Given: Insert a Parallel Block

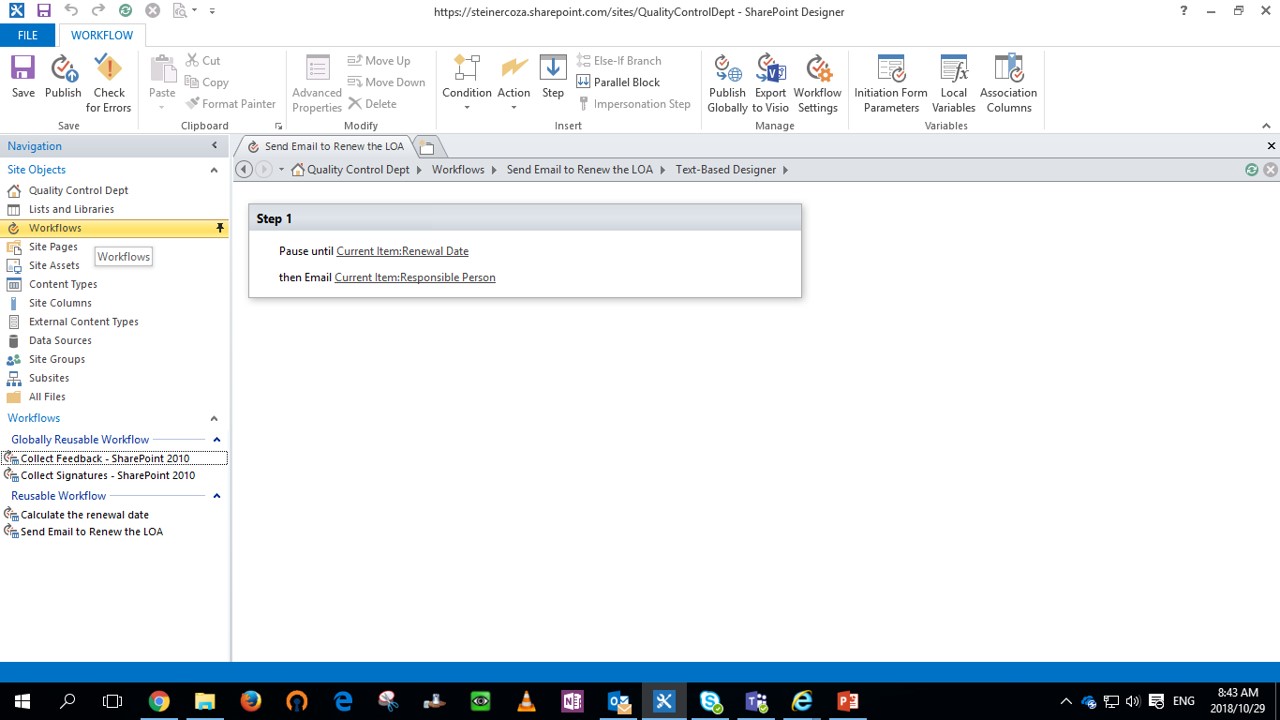Looking at the screenshot, I should point(618,82).
